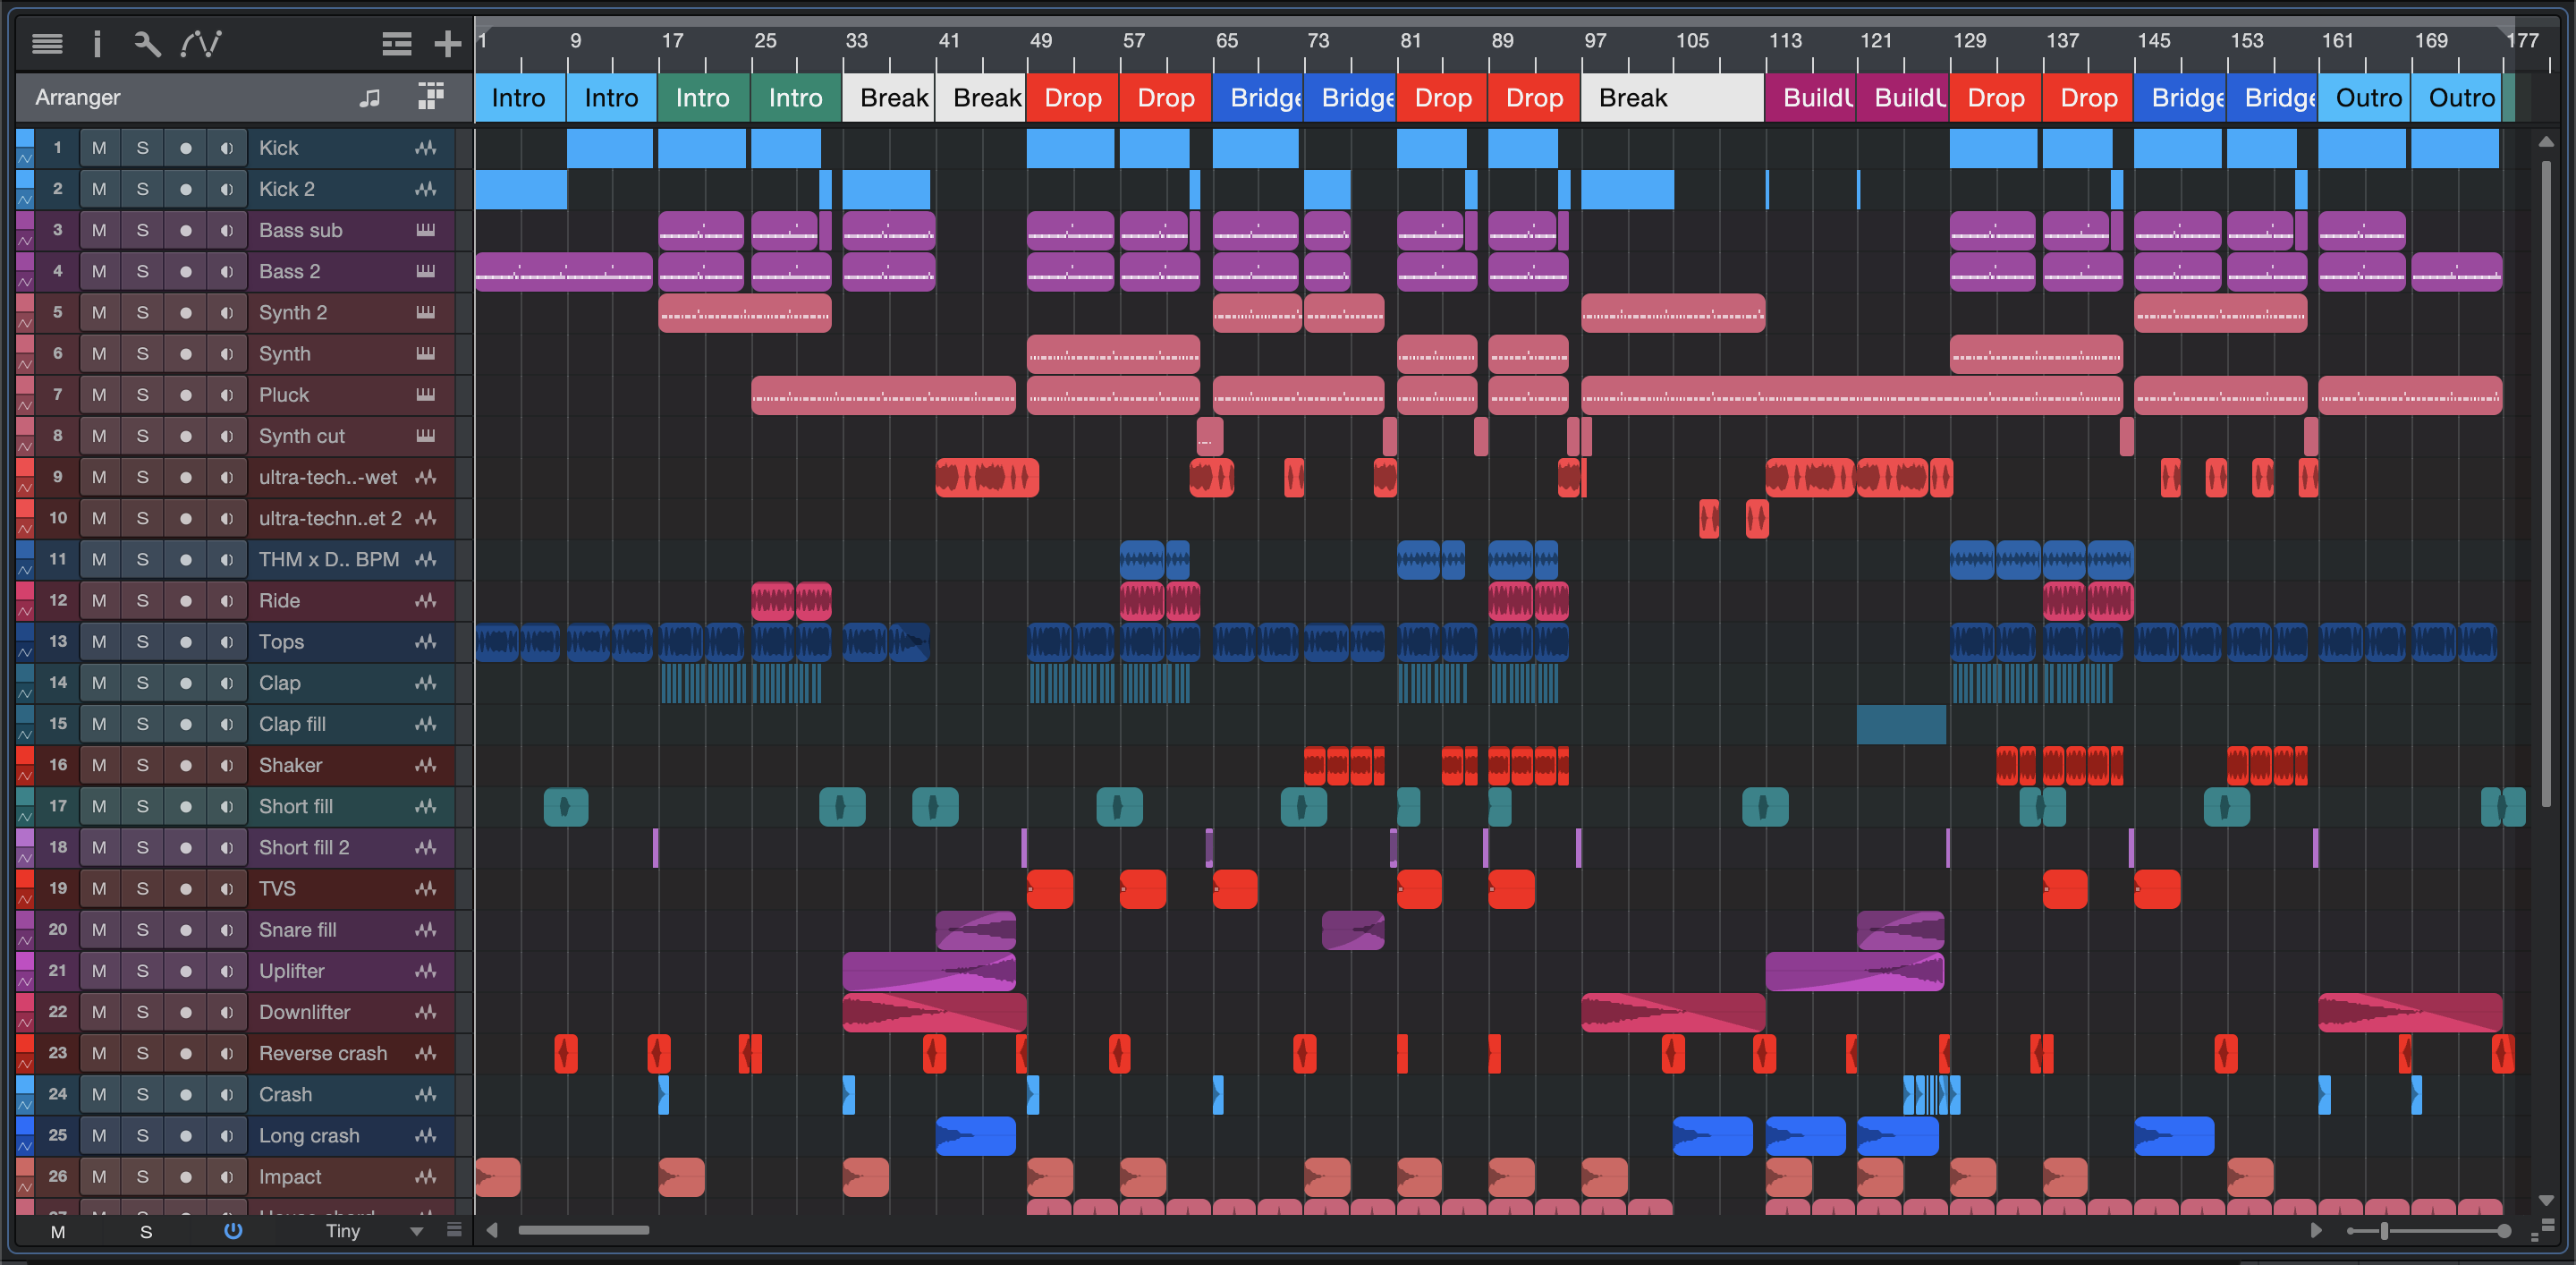This screenshot has width=2576, height=1265.
Task: Enable monitor on the Pluck track
Action: tap(227, 394)
